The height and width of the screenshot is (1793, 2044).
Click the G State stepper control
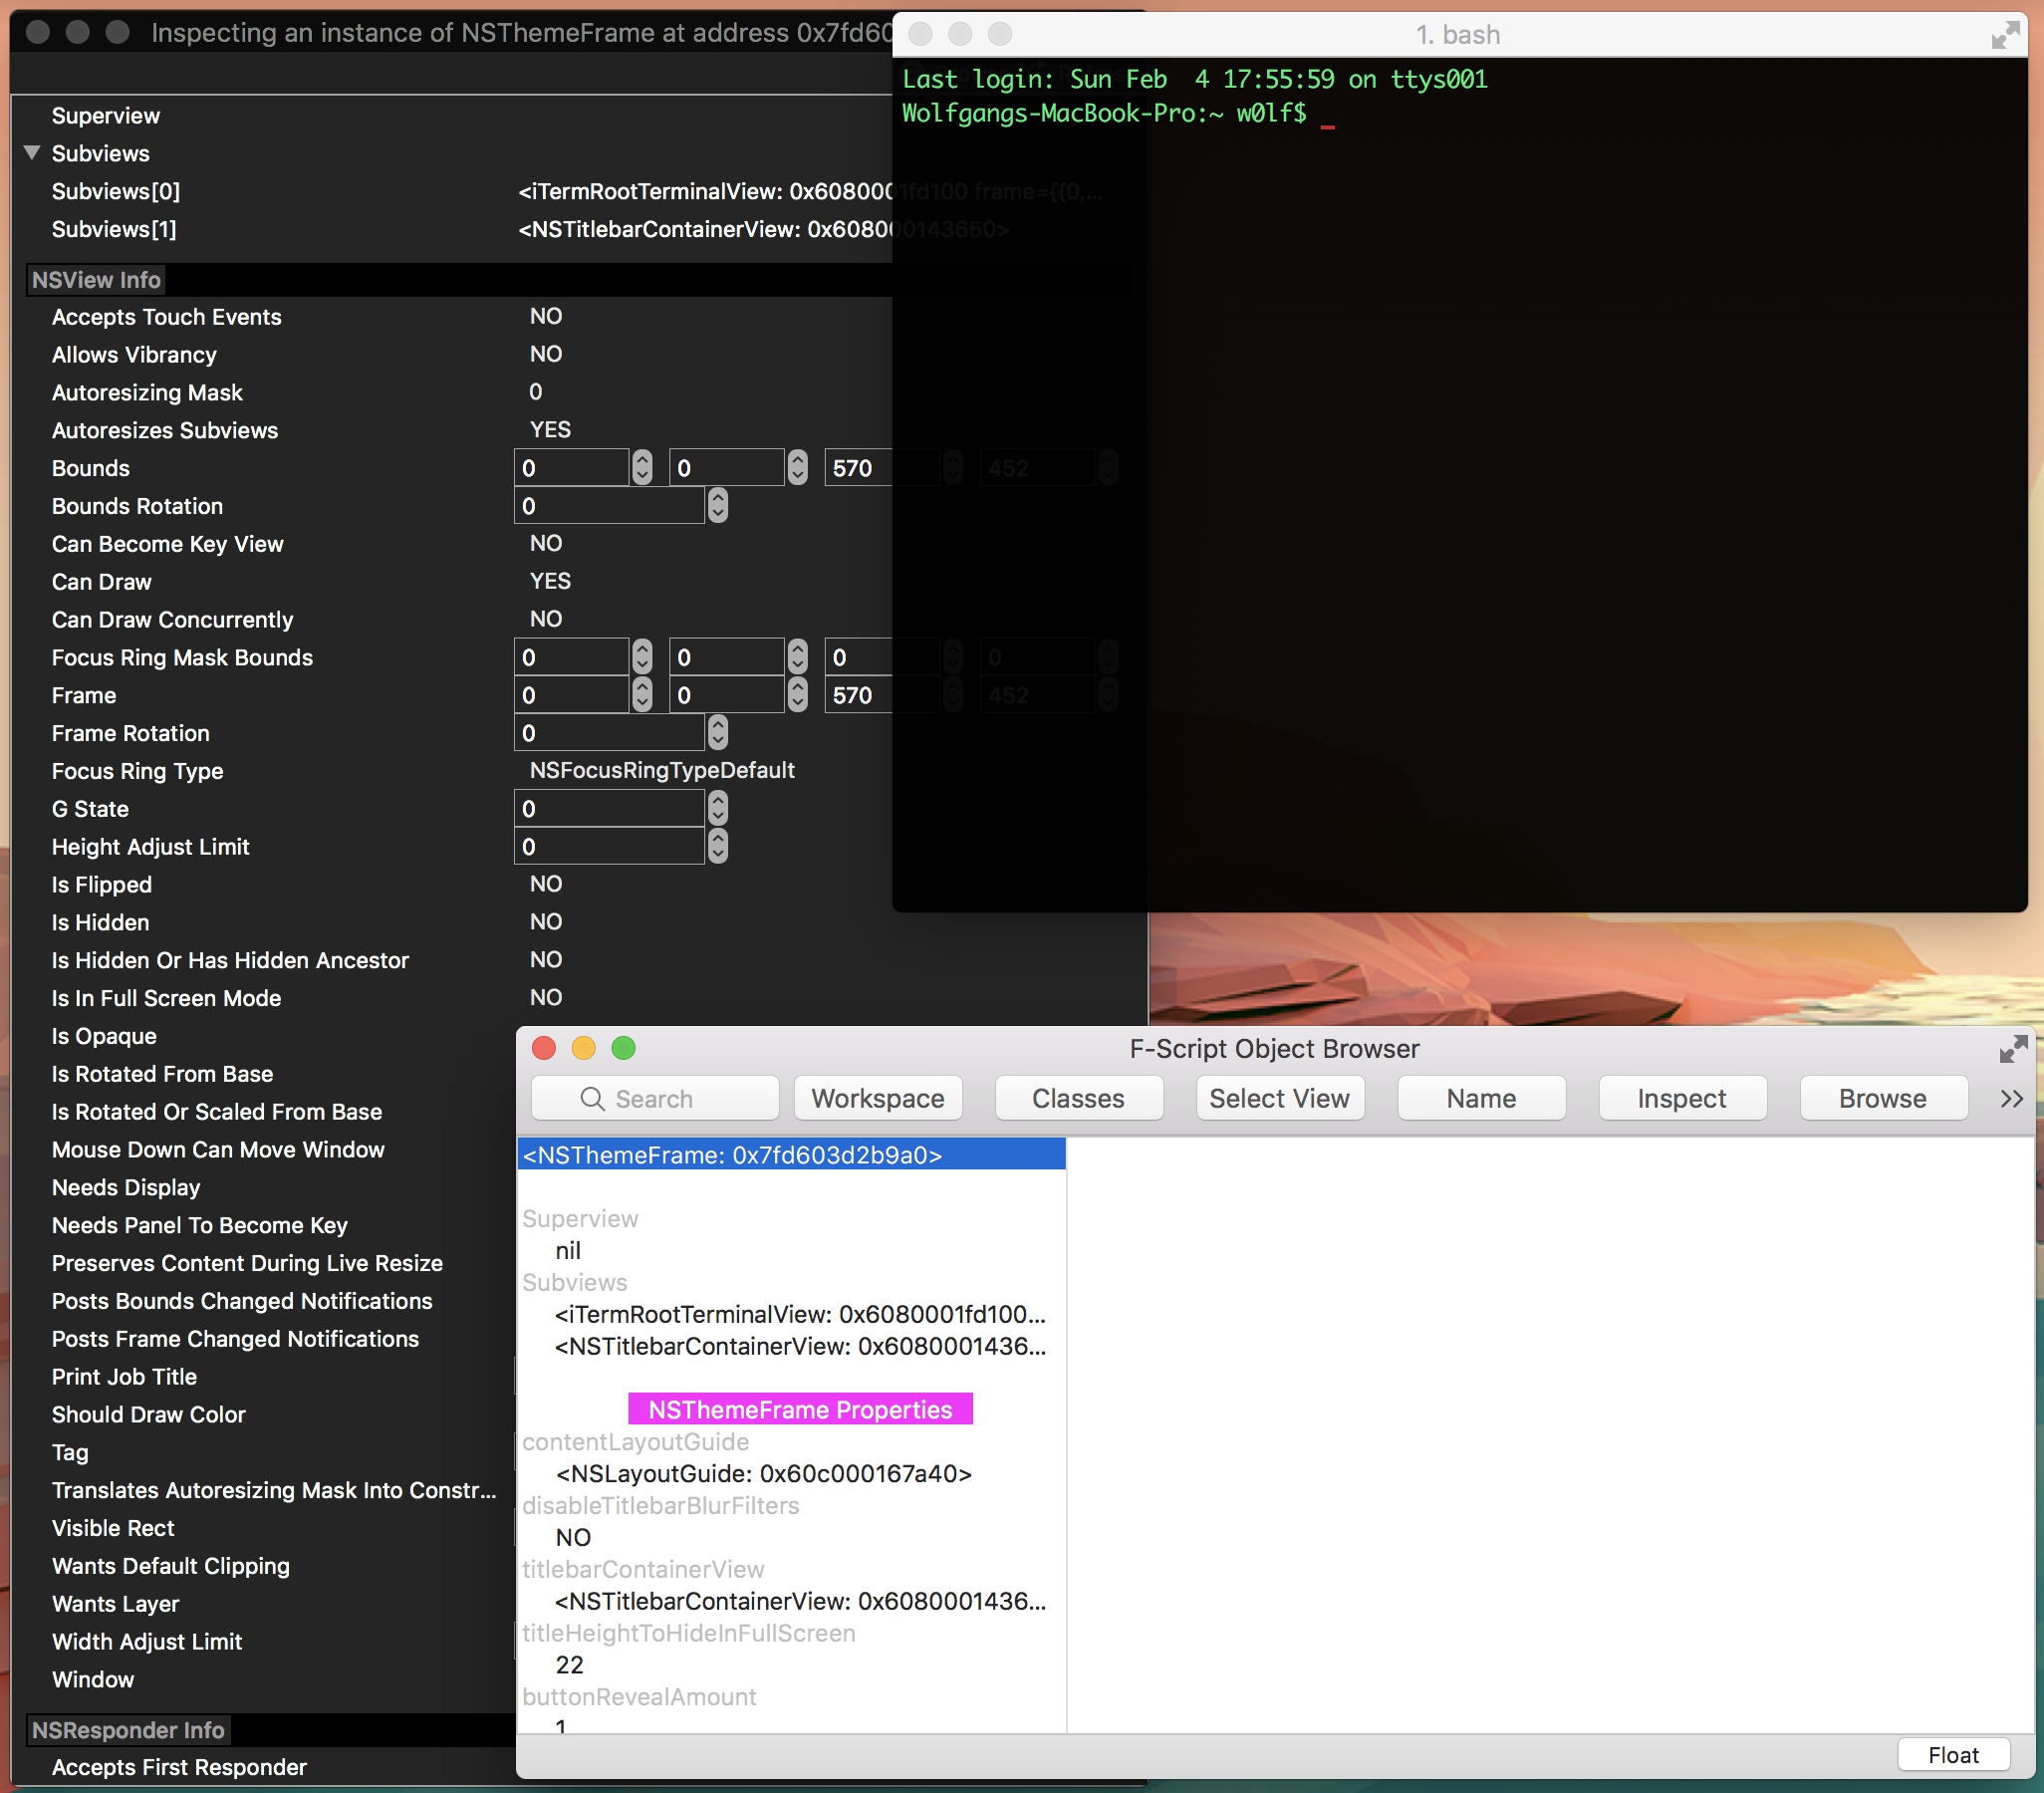tap(717, 808)
